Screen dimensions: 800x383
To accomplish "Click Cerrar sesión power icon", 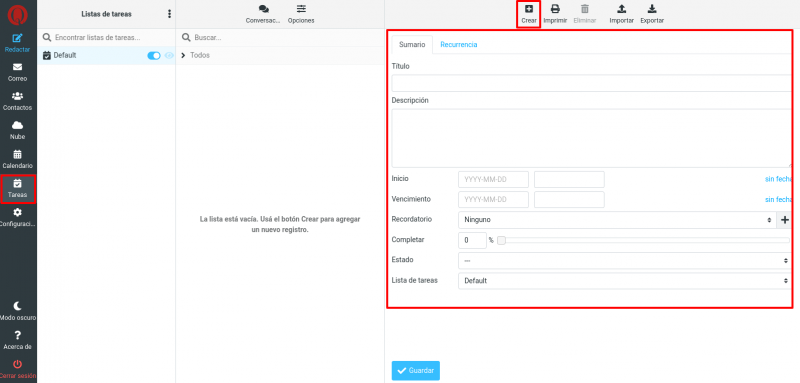I will [17, 364].
